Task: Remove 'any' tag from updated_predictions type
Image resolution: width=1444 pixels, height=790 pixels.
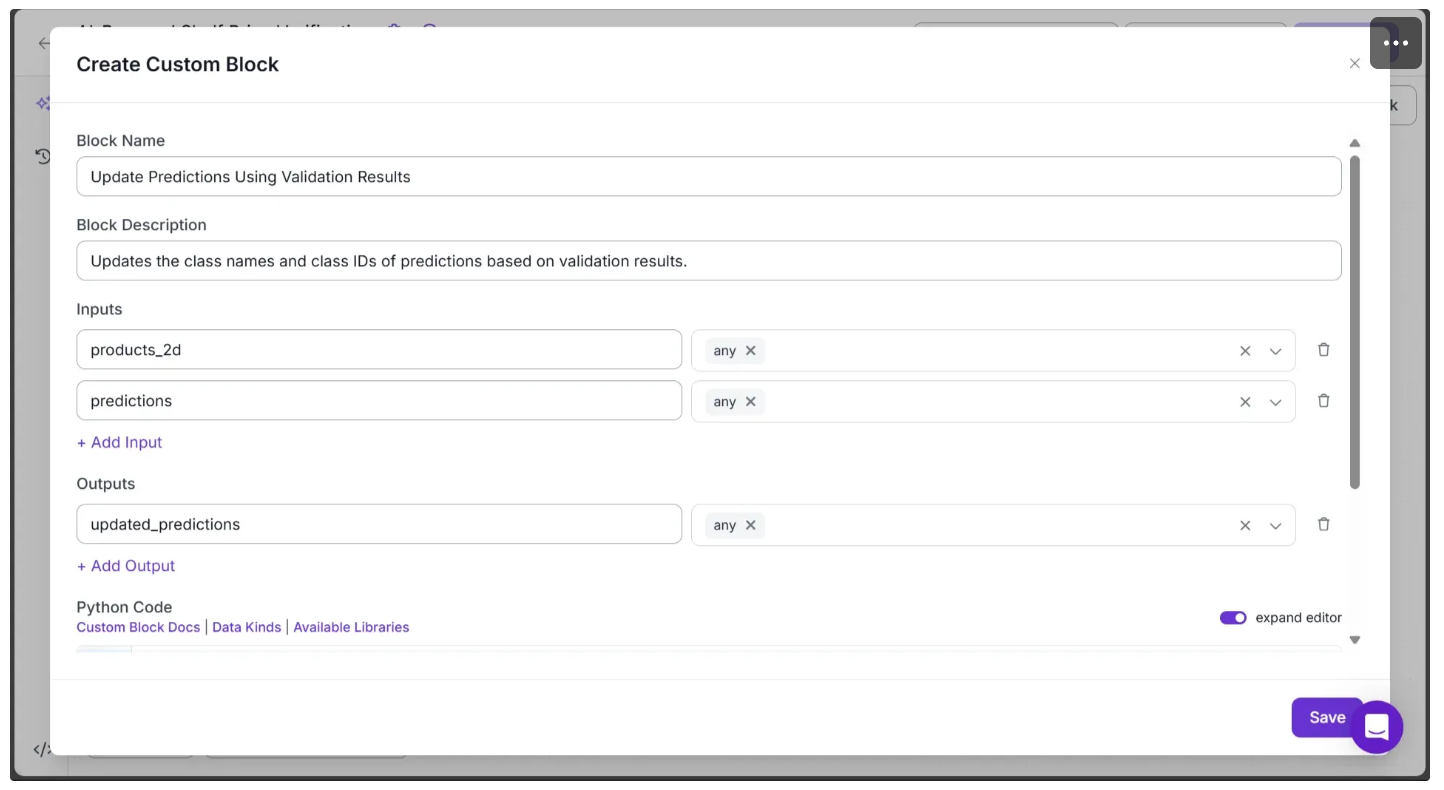Action: click(751, 525)
